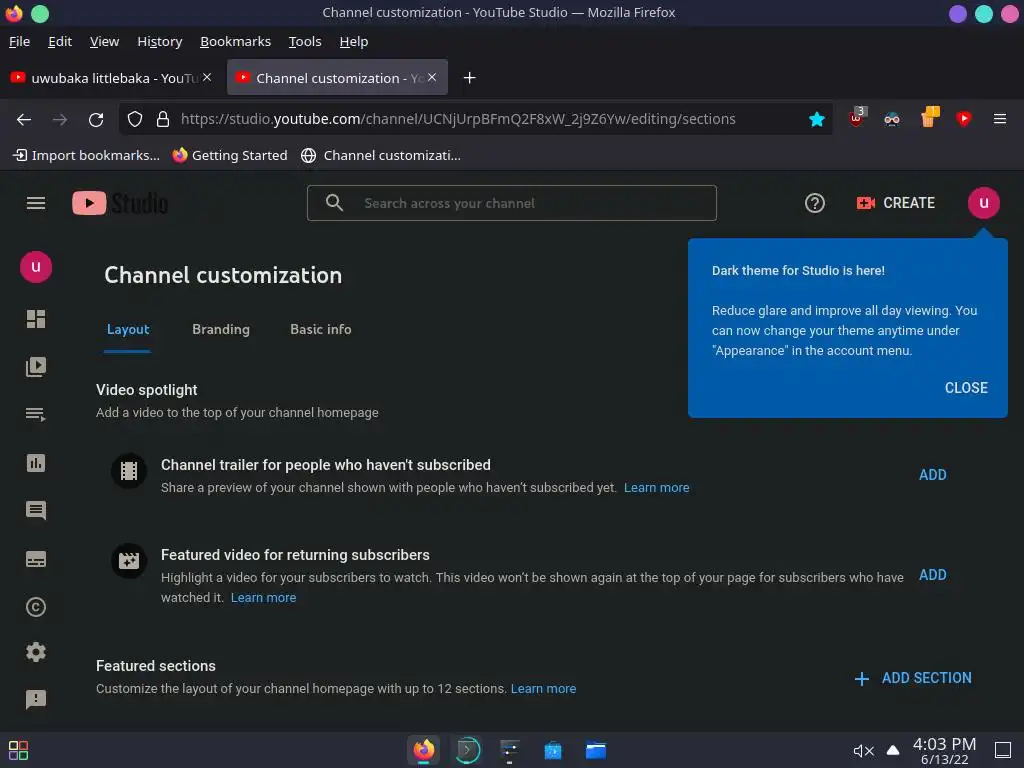Open Learn more link for featured video
Screen dimensions: 1024x768
tap(263, 598)
